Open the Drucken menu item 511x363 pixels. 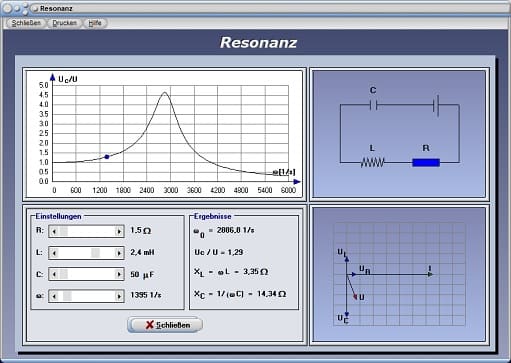(x=64, y=23)
